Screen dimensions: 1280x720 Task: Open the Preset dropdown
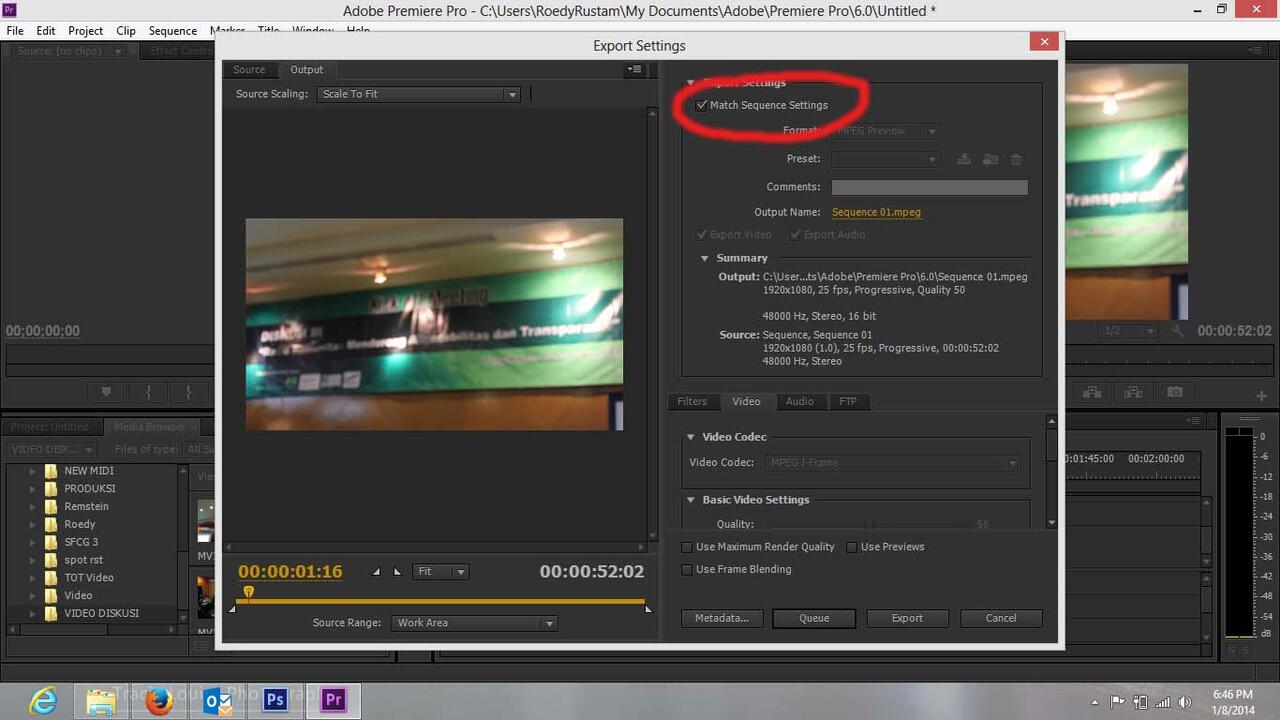885,159
